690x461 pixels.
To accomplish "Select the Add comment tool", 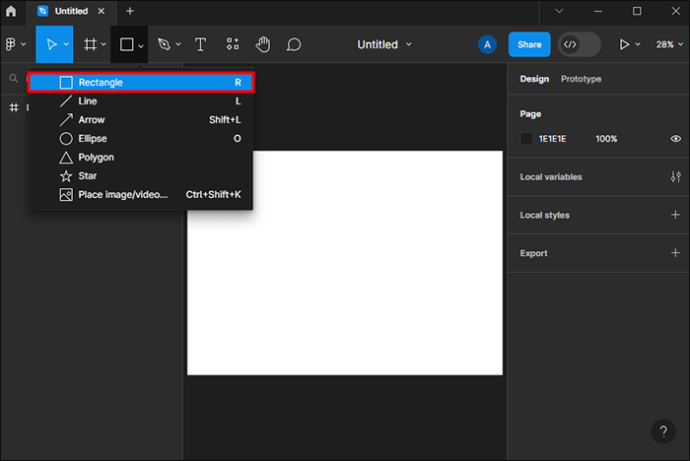I will (x=294, y=45).
